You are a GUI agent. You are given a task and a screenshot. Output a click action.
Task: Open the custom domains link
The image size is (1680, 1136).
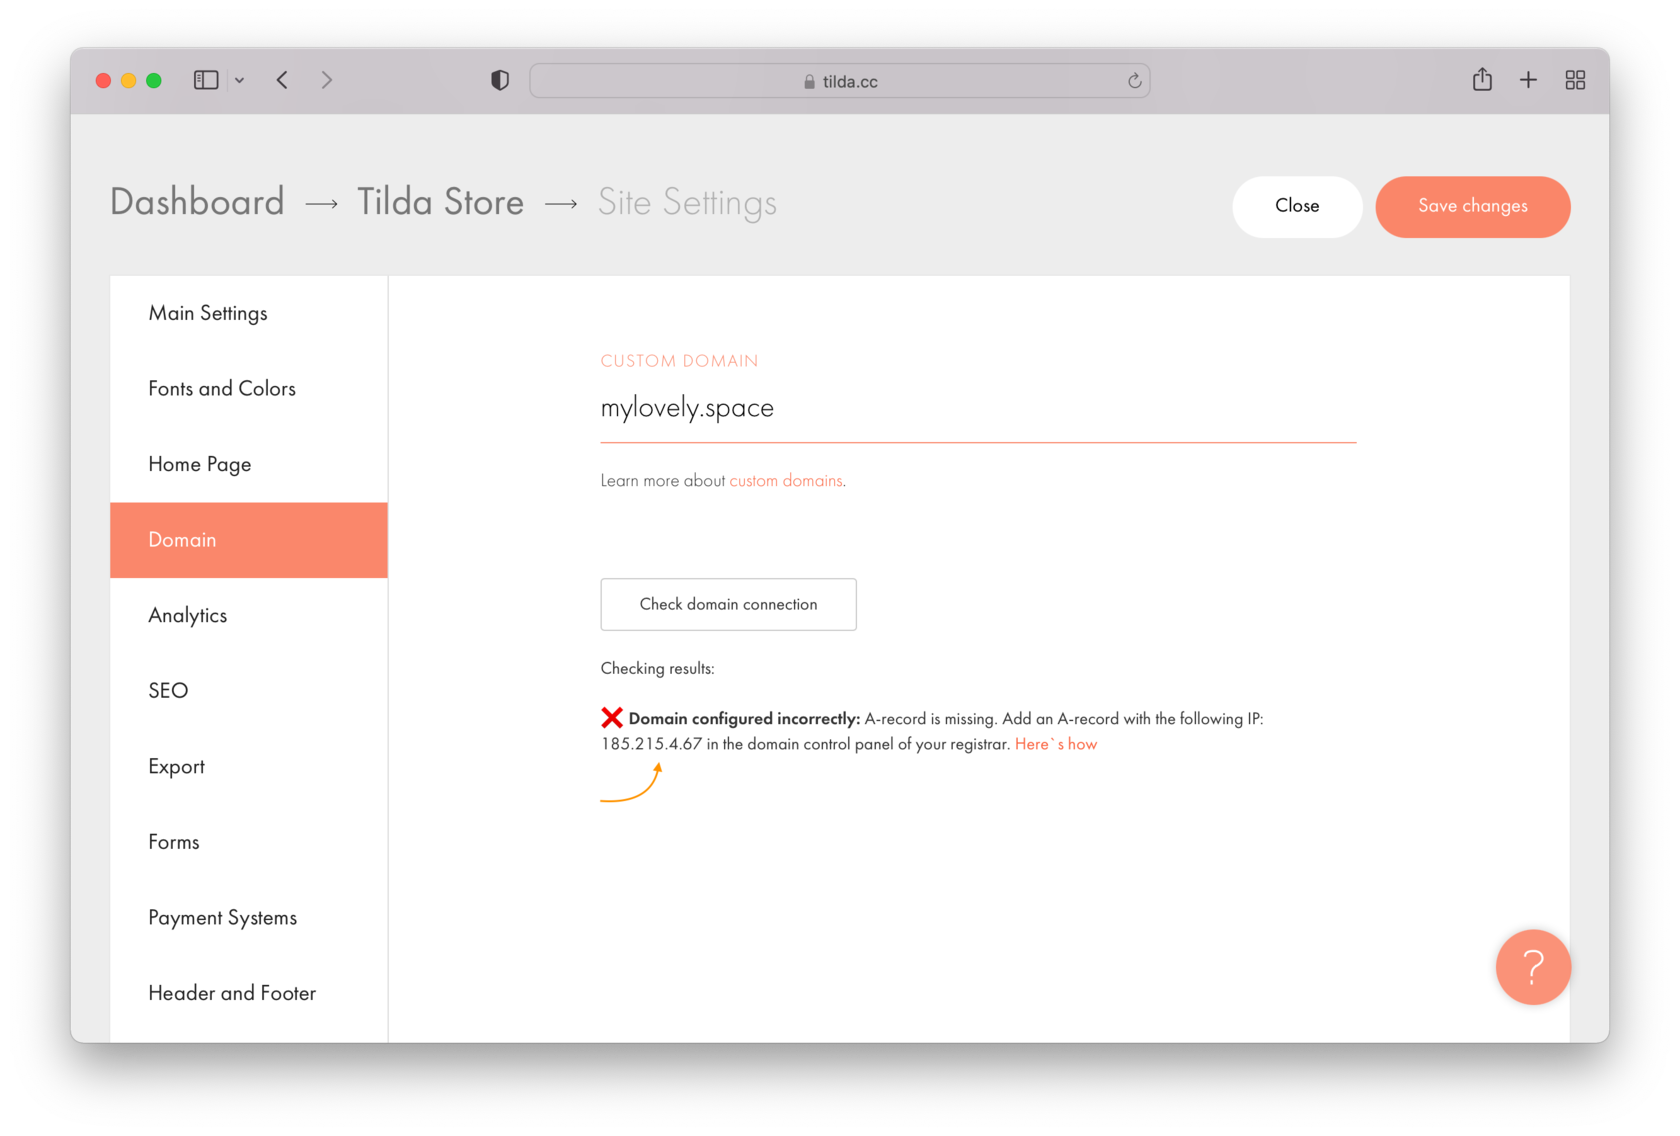786,480
